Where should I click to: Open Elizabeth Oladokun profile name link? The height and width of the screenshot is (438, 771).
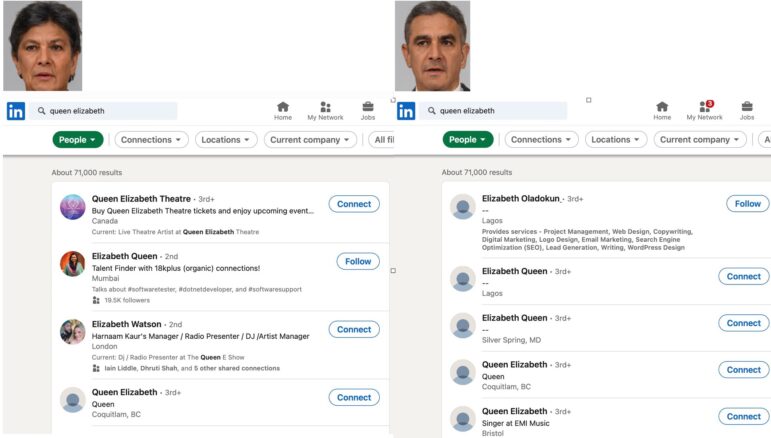tap(521, 198)
